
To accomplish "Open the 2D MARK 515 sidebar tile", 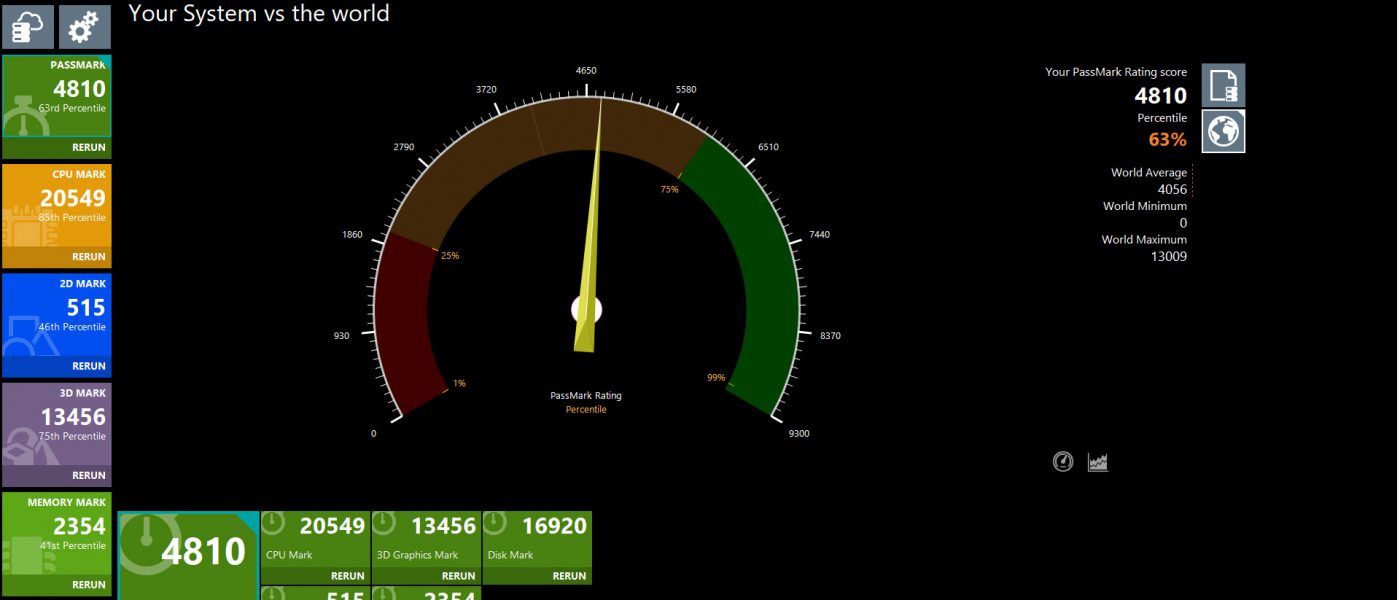I will coord(57,315).
